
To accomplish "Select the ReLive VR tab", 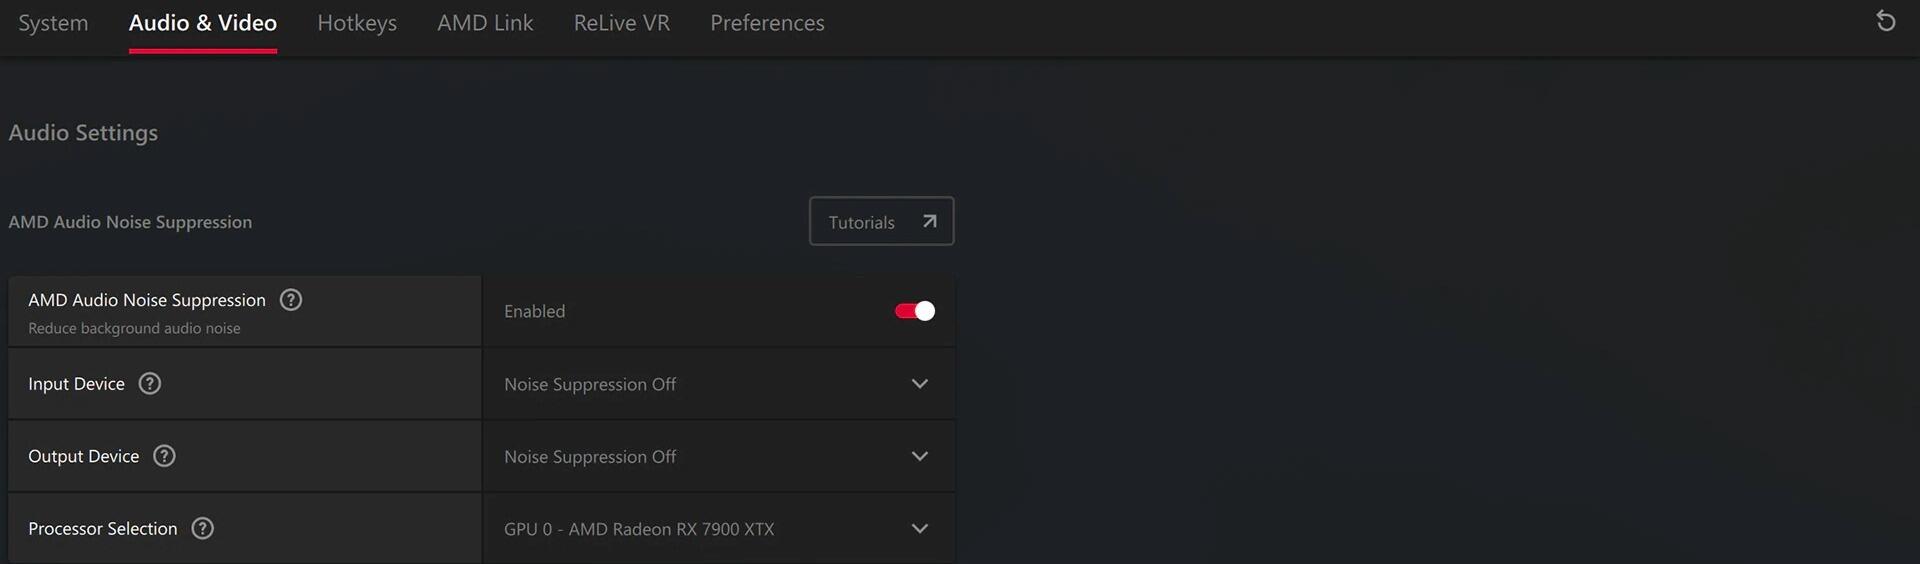I will pyautogui.click(x=622, y=23).
